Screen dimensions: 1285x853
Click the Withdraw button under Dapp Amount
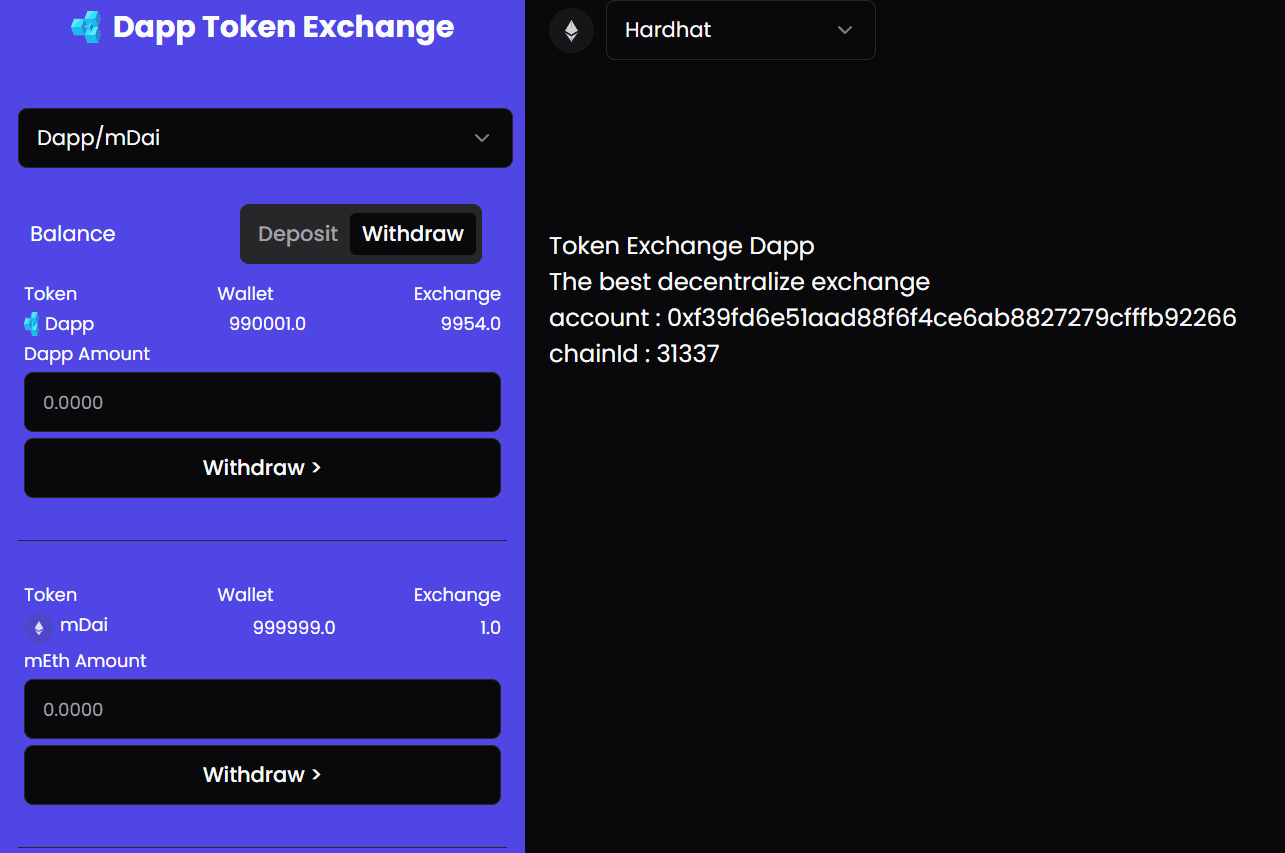click(x=262, y=468)
